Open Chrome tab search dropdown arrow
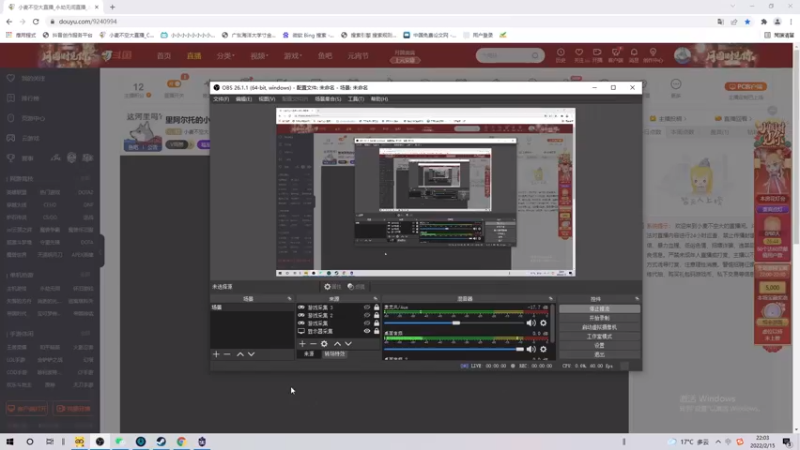The width and height of the screenshot is (800, 450). pos(733,7)
